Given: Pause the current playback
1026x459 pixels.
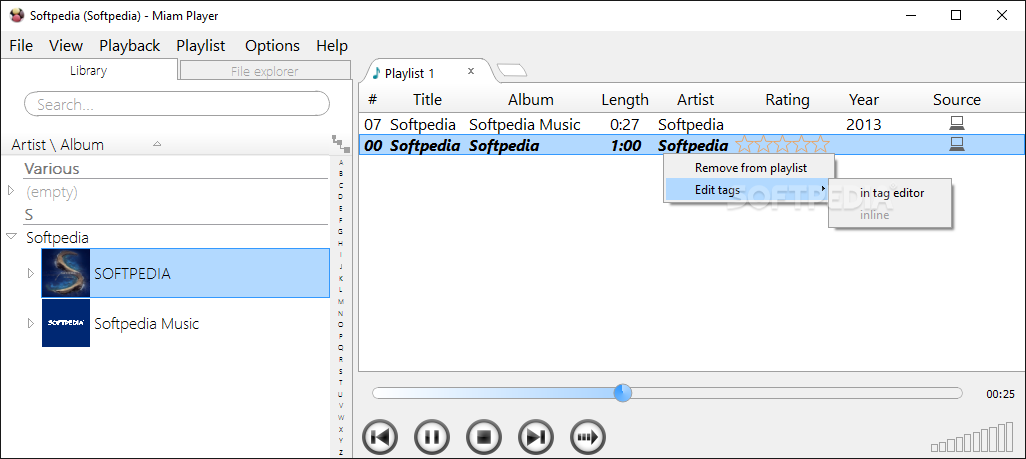Looking at the screenshot, I should click(x=432, y=437).
